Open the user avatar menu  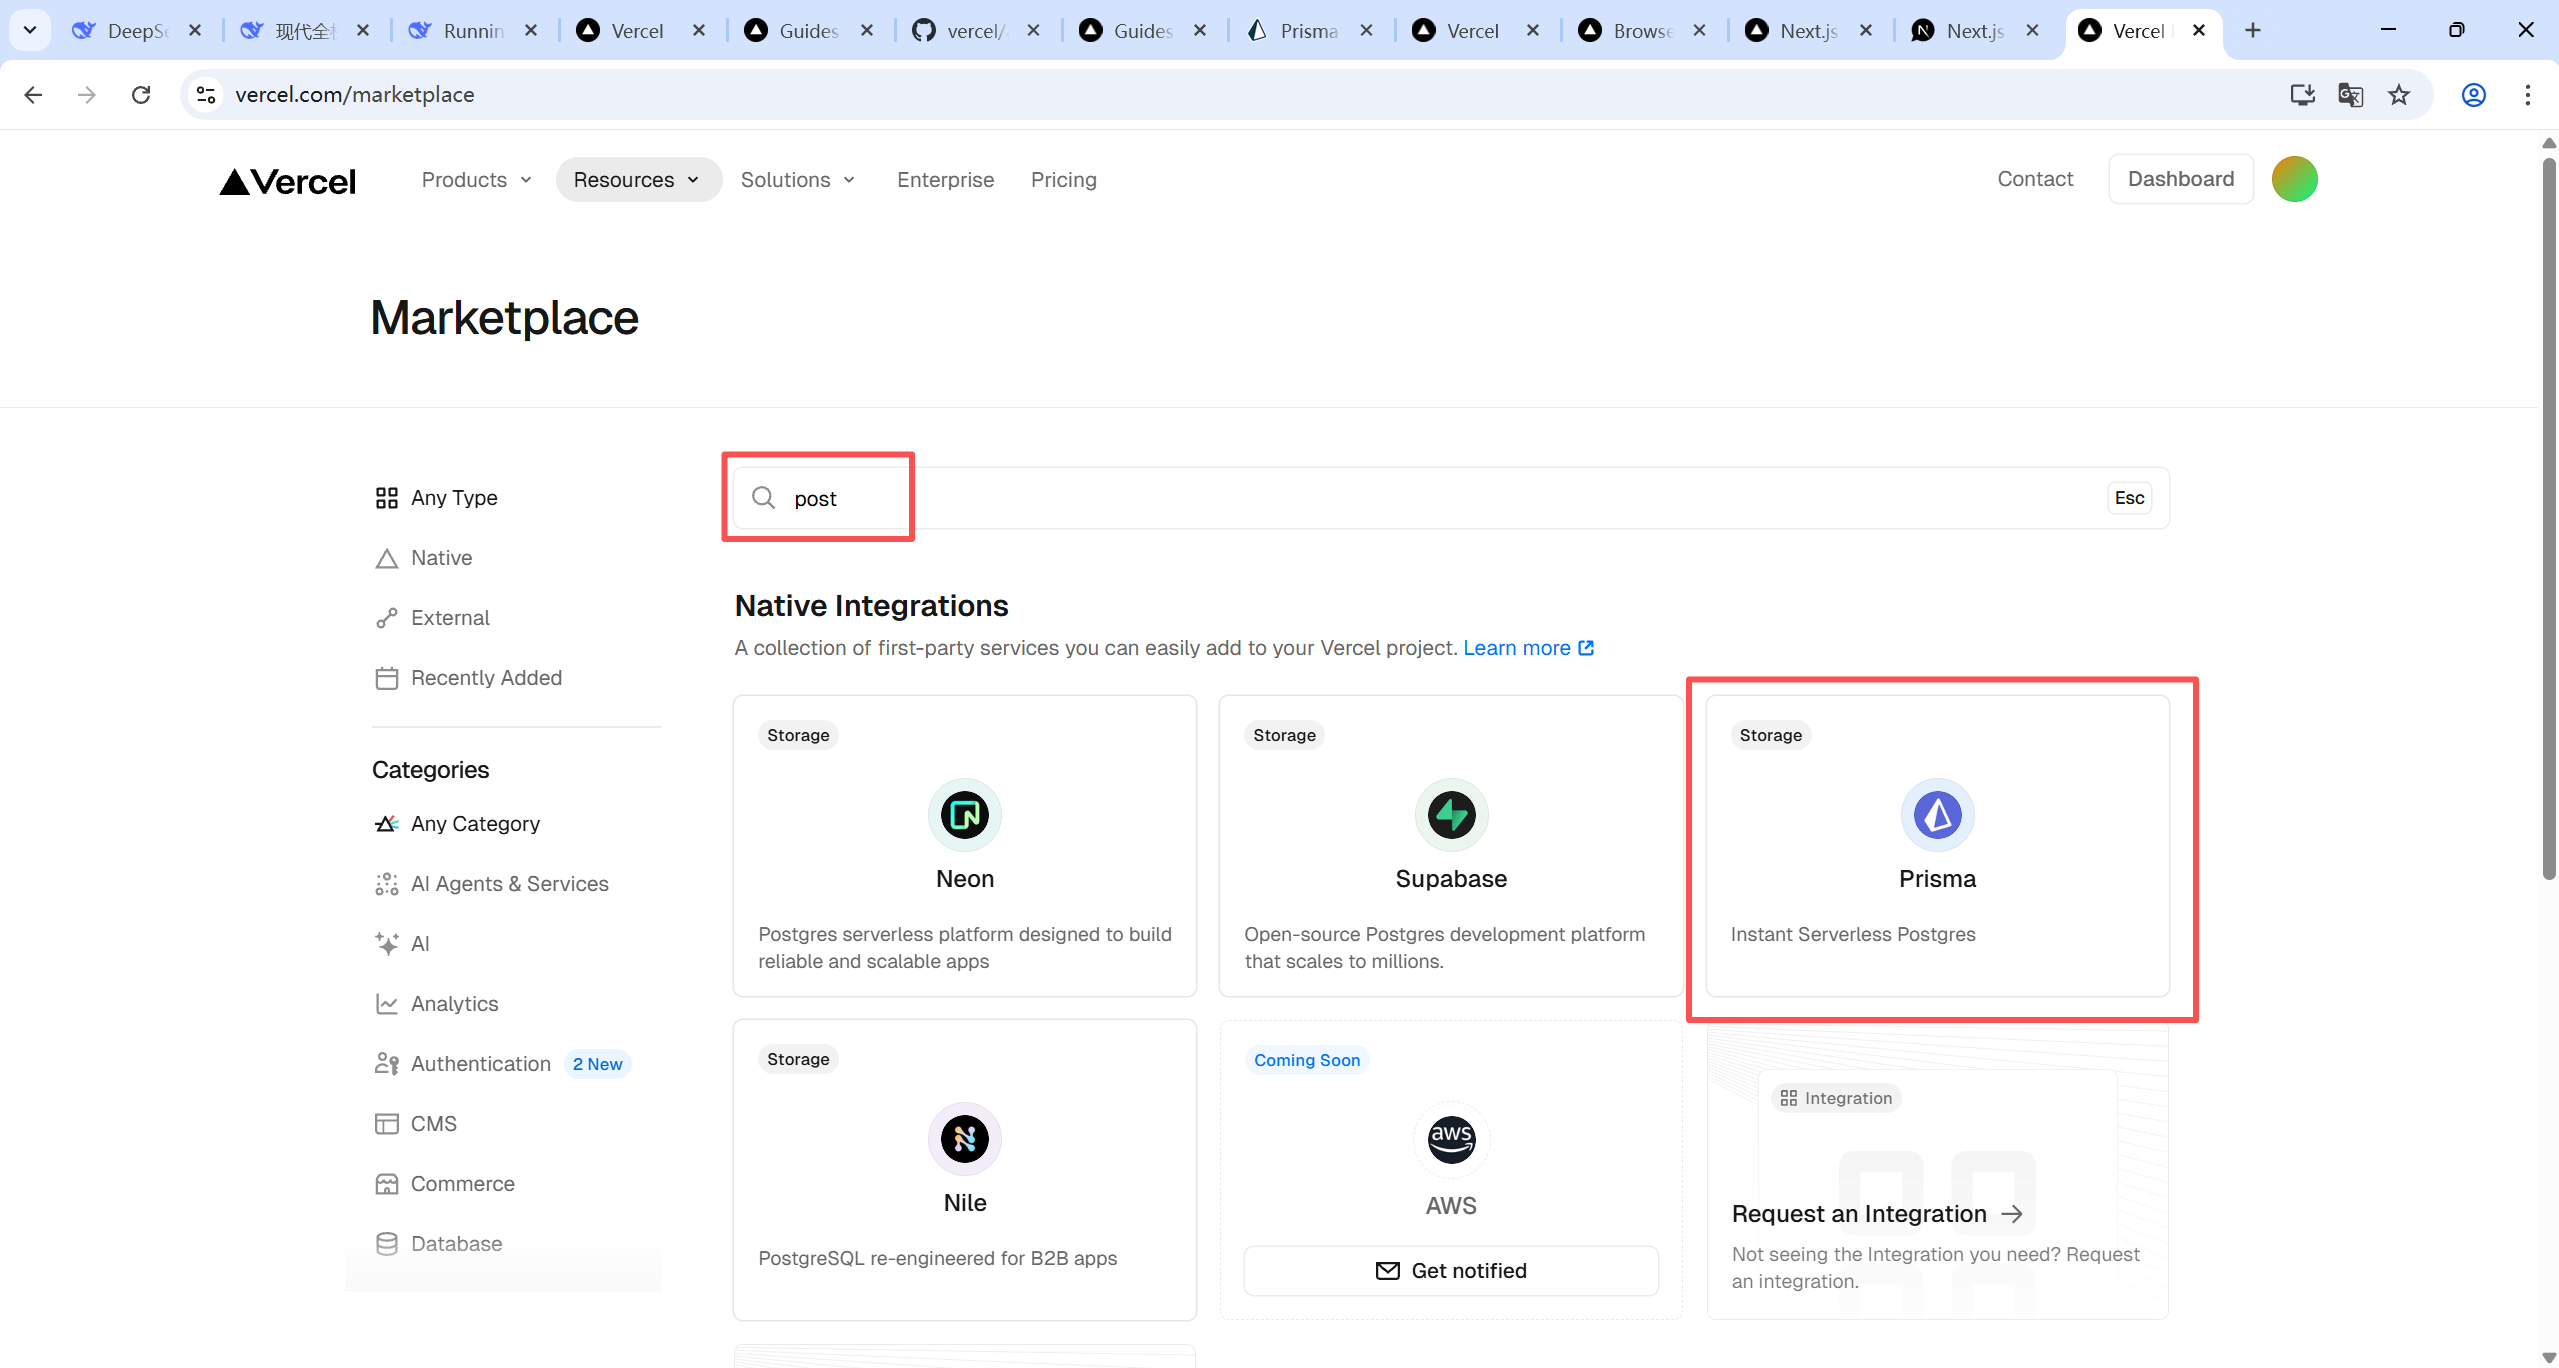pyautogui.click(x=2294, y=179)
